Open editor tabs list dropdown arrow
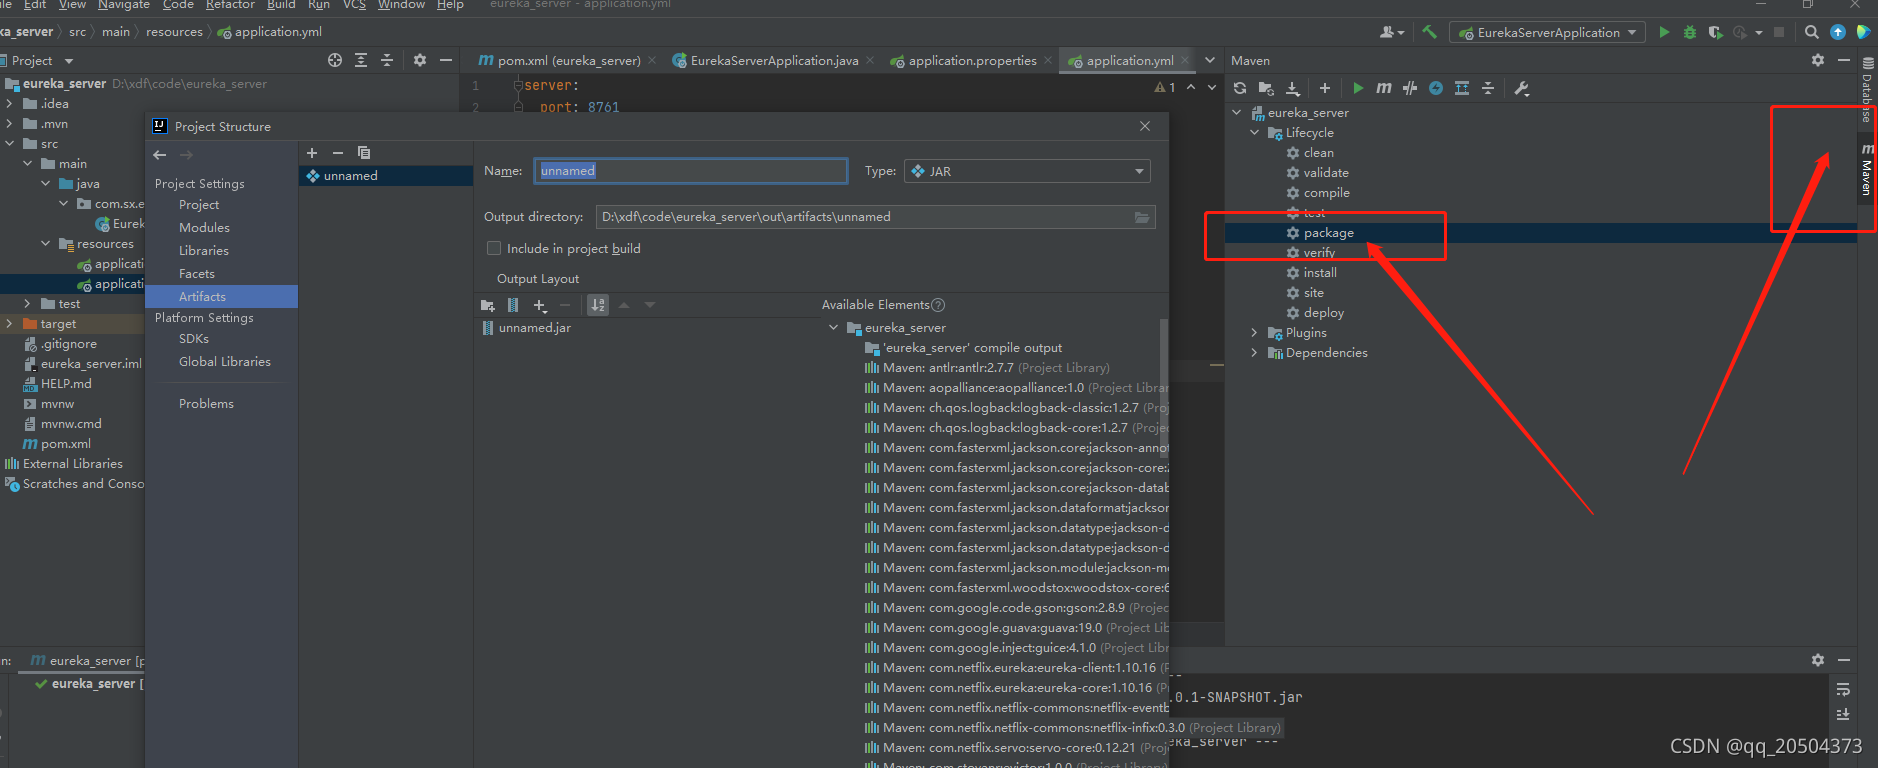 (x=1210, y=60)
